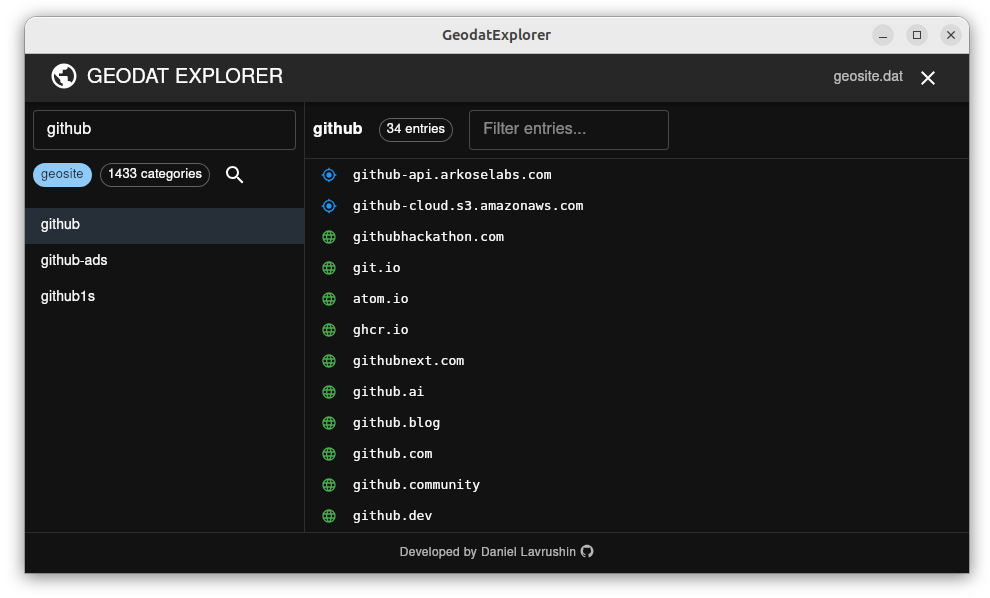Click the github-cloud.s3.amazonaws.com entry text
Screen dimensions: 990x598
[468, 206]
